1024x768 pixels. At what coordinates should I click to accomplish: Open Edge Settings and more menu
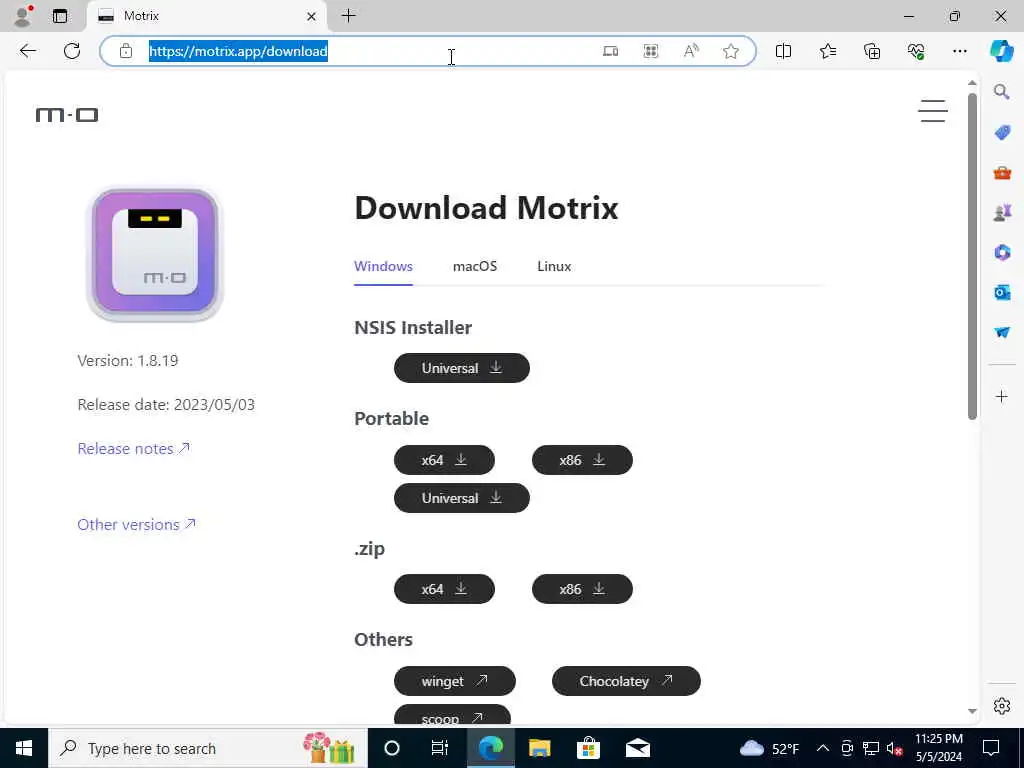(x=959, y=51)
